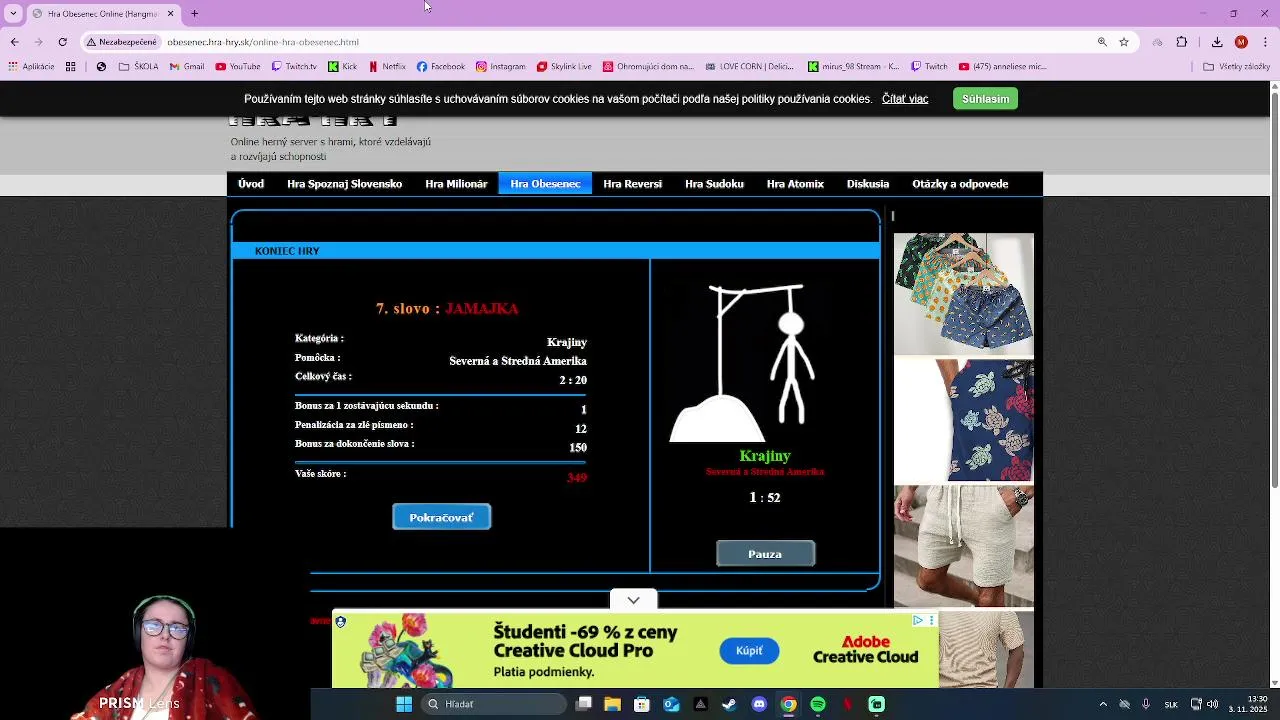Open the Gmail bookmark

pos(187,67)
